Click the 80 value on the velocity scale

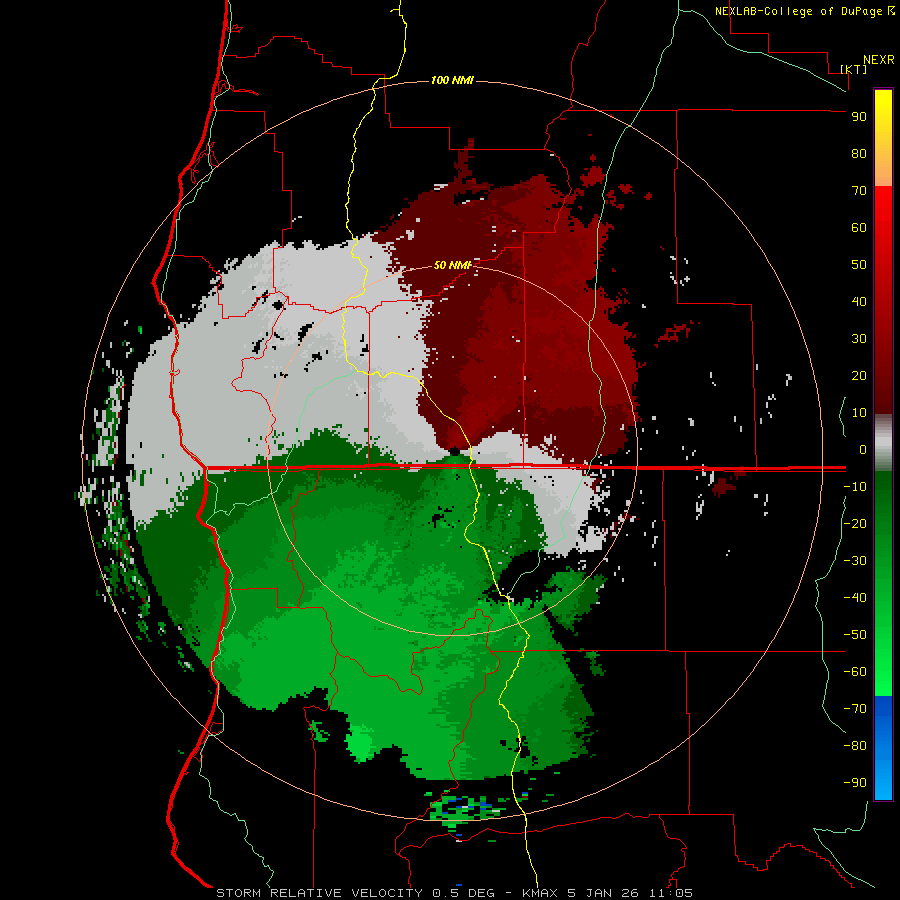coord(859,154)
